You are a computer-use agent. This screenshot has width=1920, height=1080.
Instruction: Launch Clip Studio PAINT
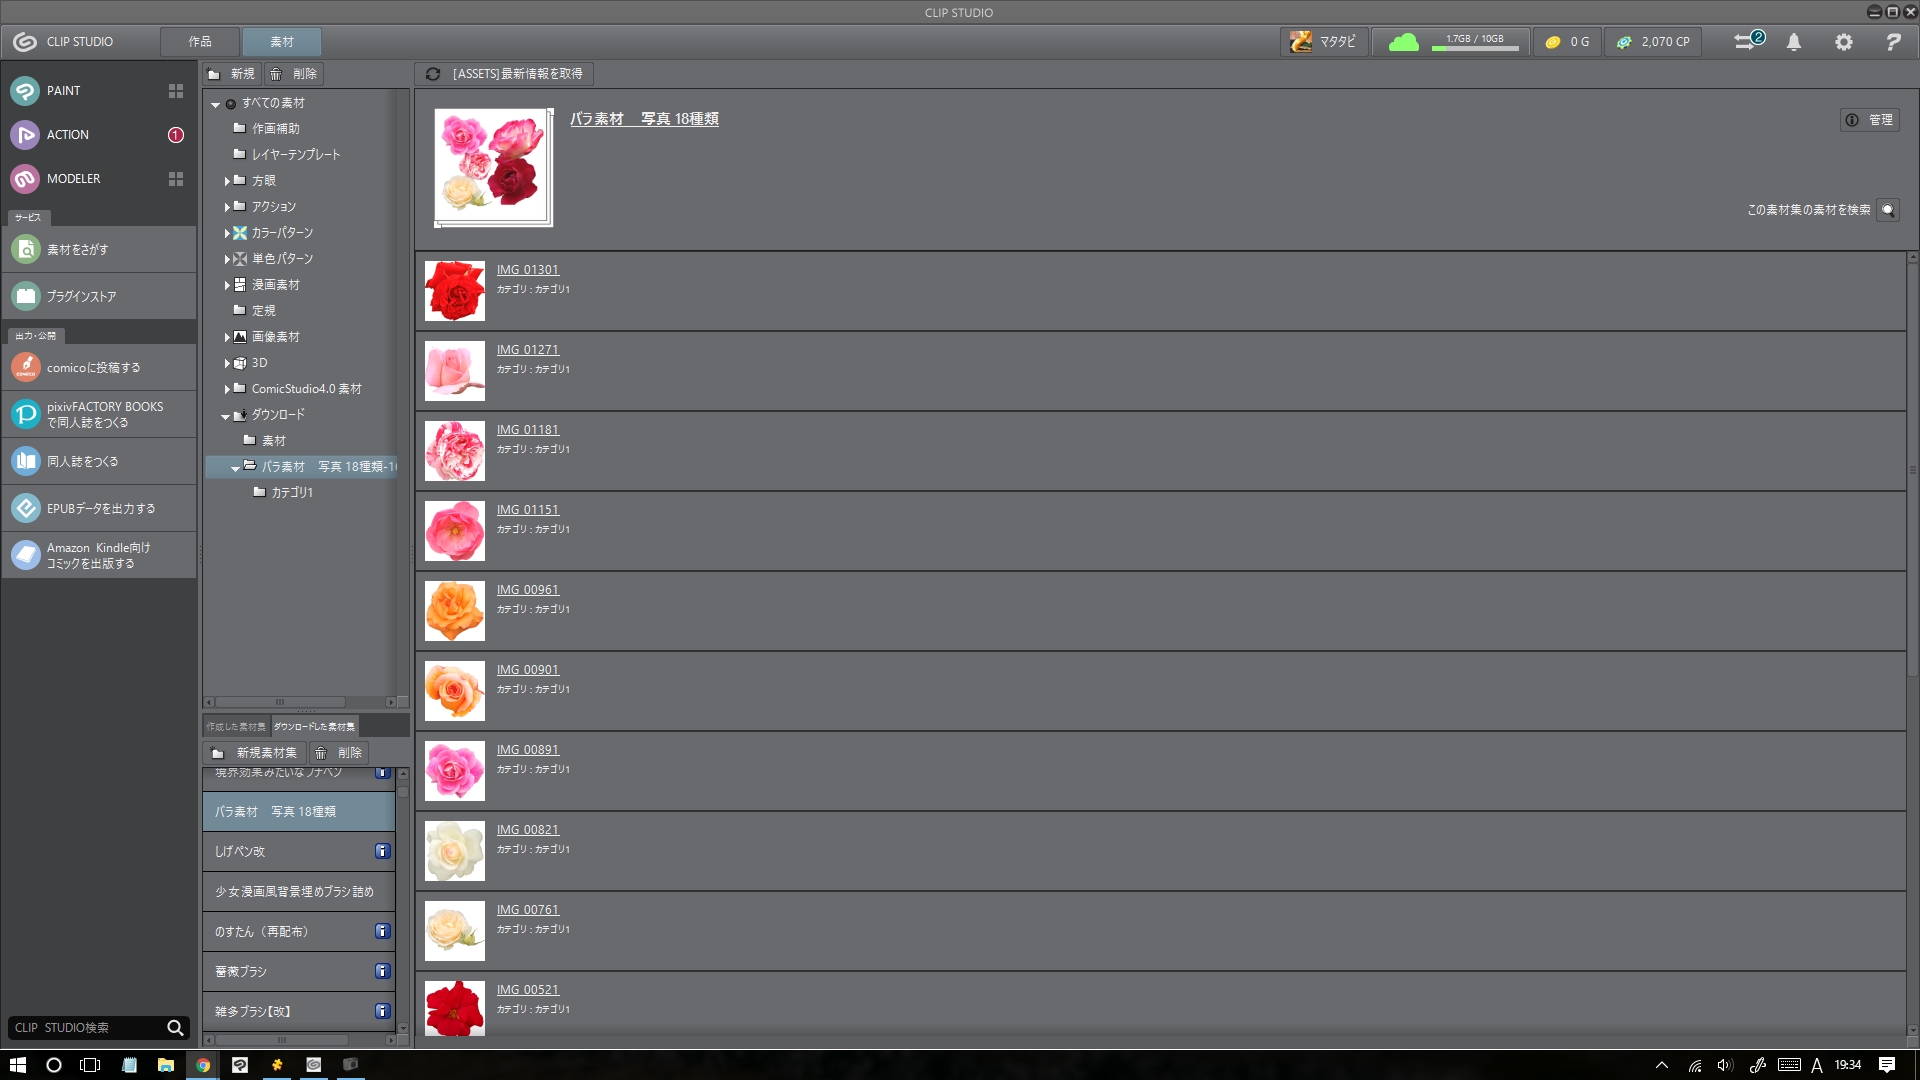coord(97,91)
